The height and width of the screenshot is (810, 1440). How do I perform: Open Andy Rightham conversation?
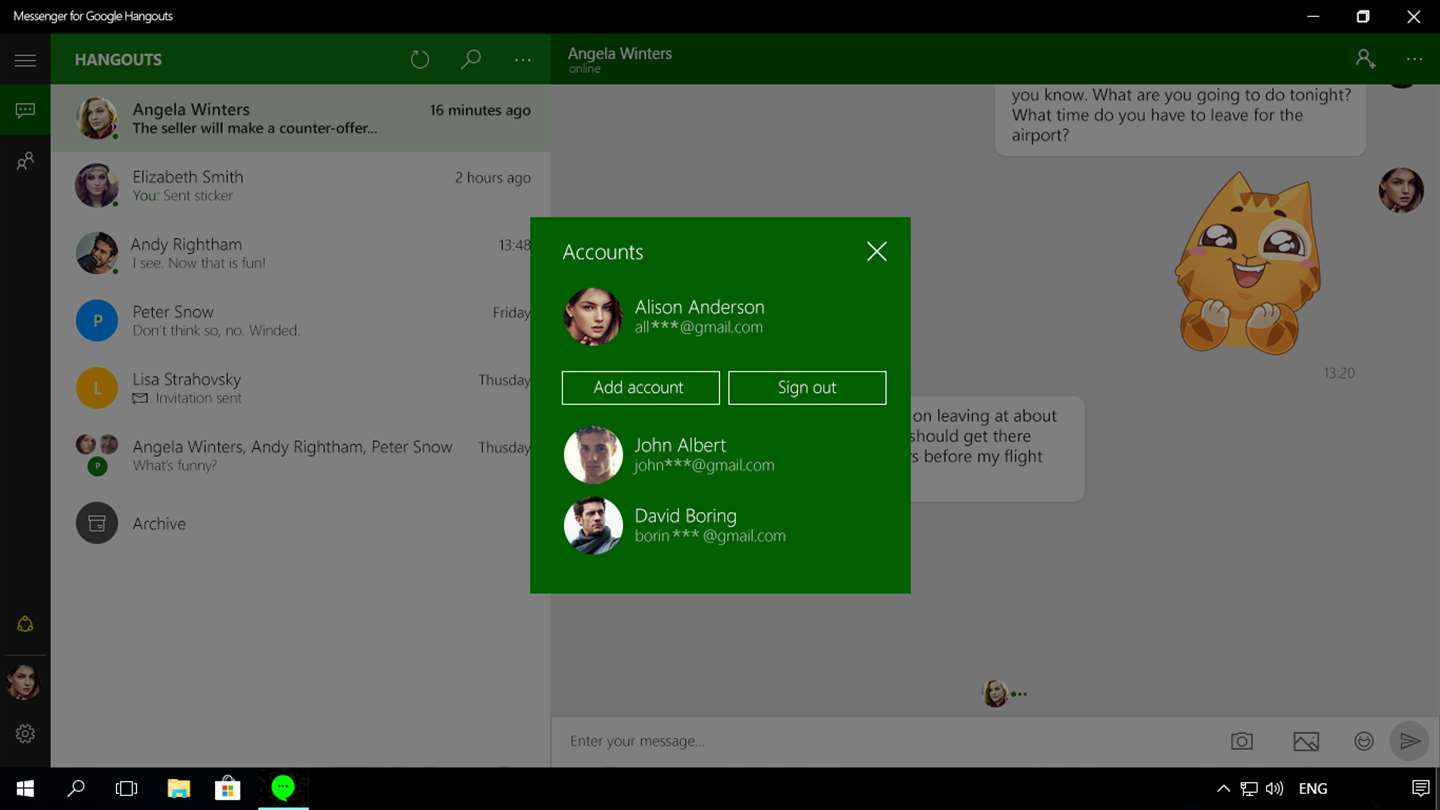(x=300, y=253)
